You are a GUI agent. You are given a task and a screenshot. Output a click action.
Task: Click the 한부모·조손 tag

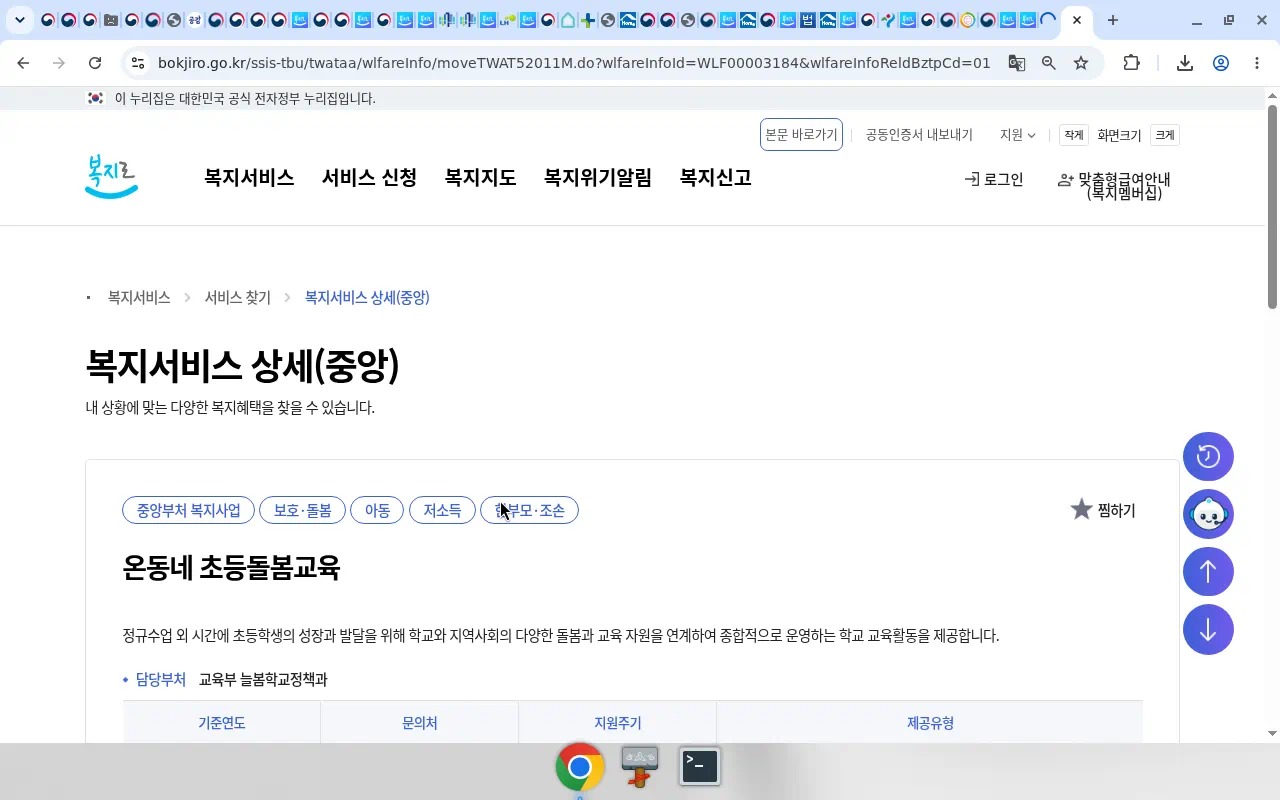pyautogui.click(x=530, y=510)
